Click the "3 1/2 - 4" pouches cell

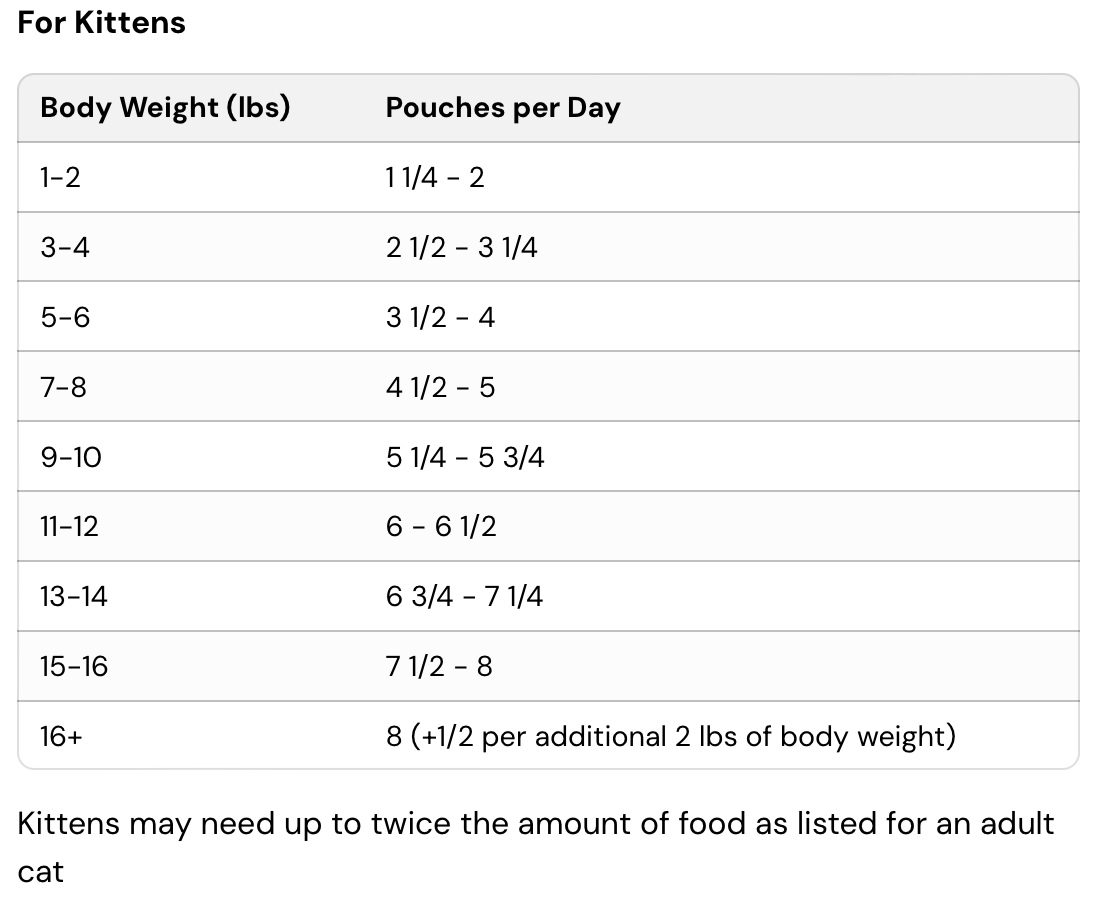pyautogui.click(x=440, y=317)
